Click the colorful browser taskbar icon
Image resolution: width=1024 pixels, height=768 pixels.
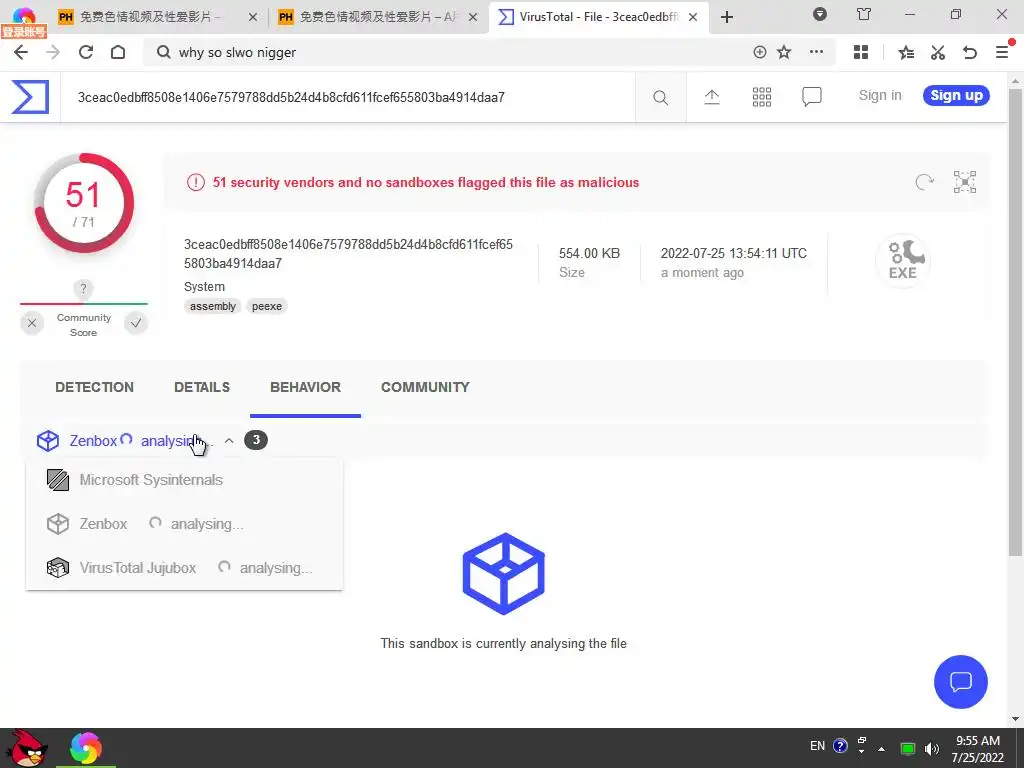[x=86, y=748]
